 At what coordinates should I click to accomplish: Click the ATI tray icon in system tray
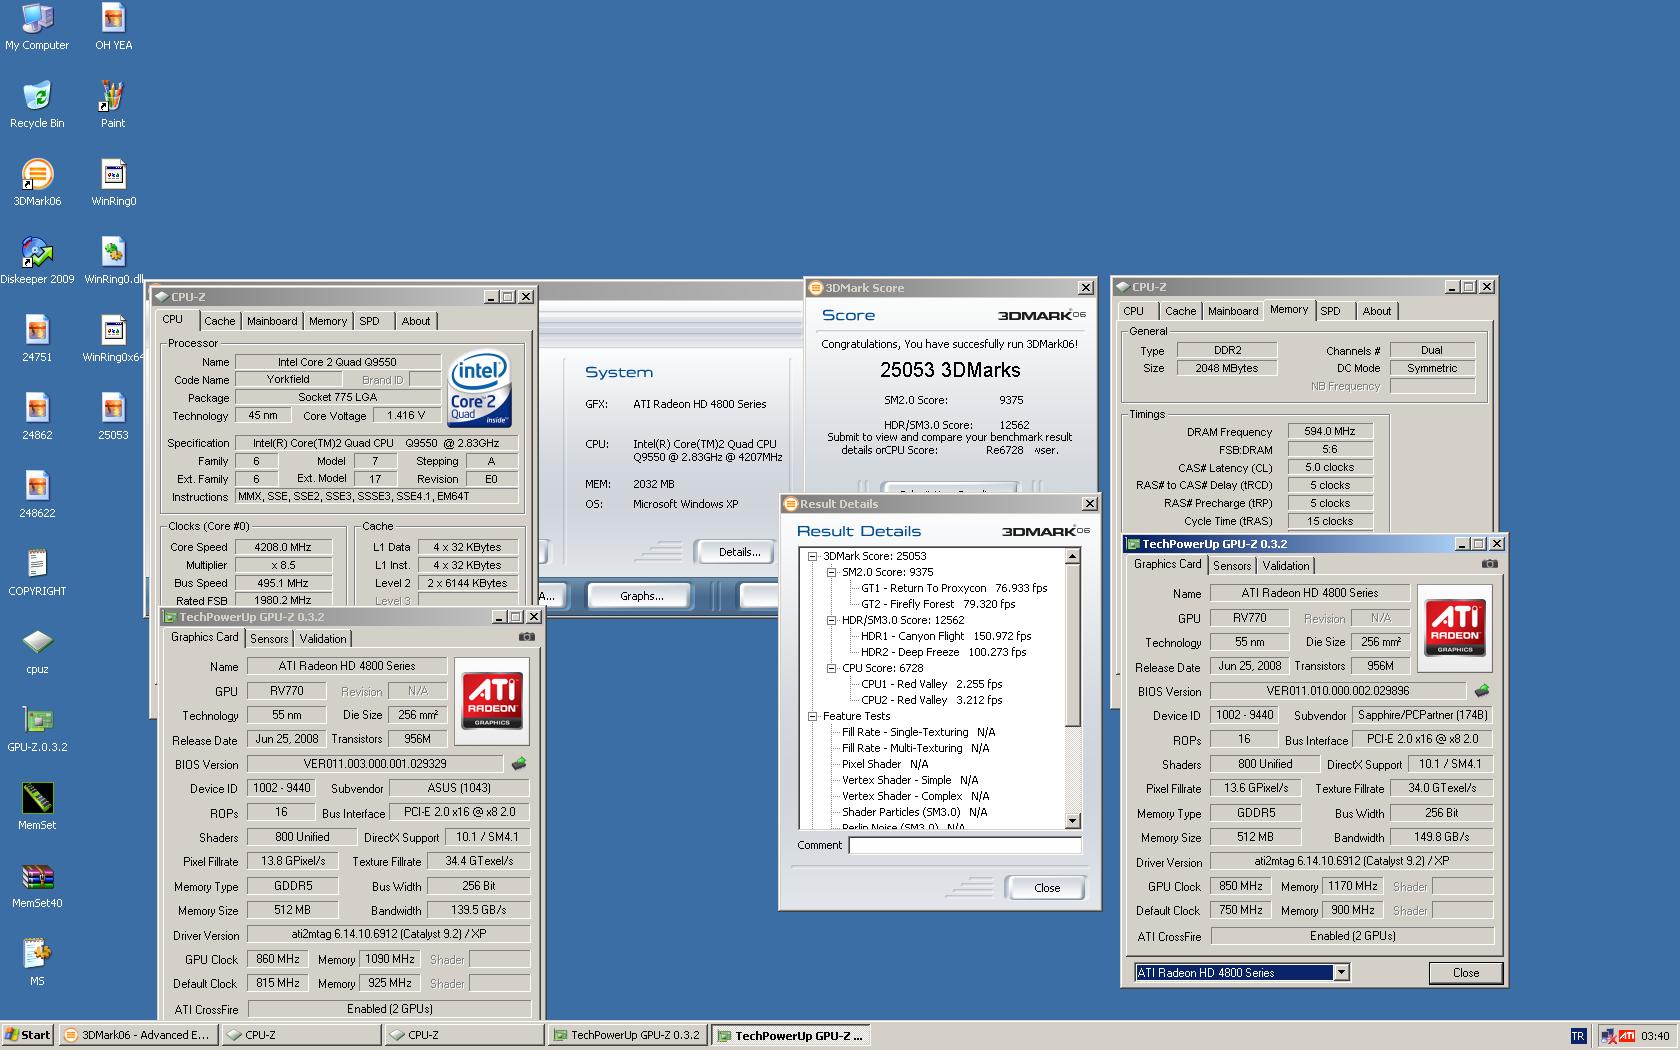(x=1627, y=1036)
